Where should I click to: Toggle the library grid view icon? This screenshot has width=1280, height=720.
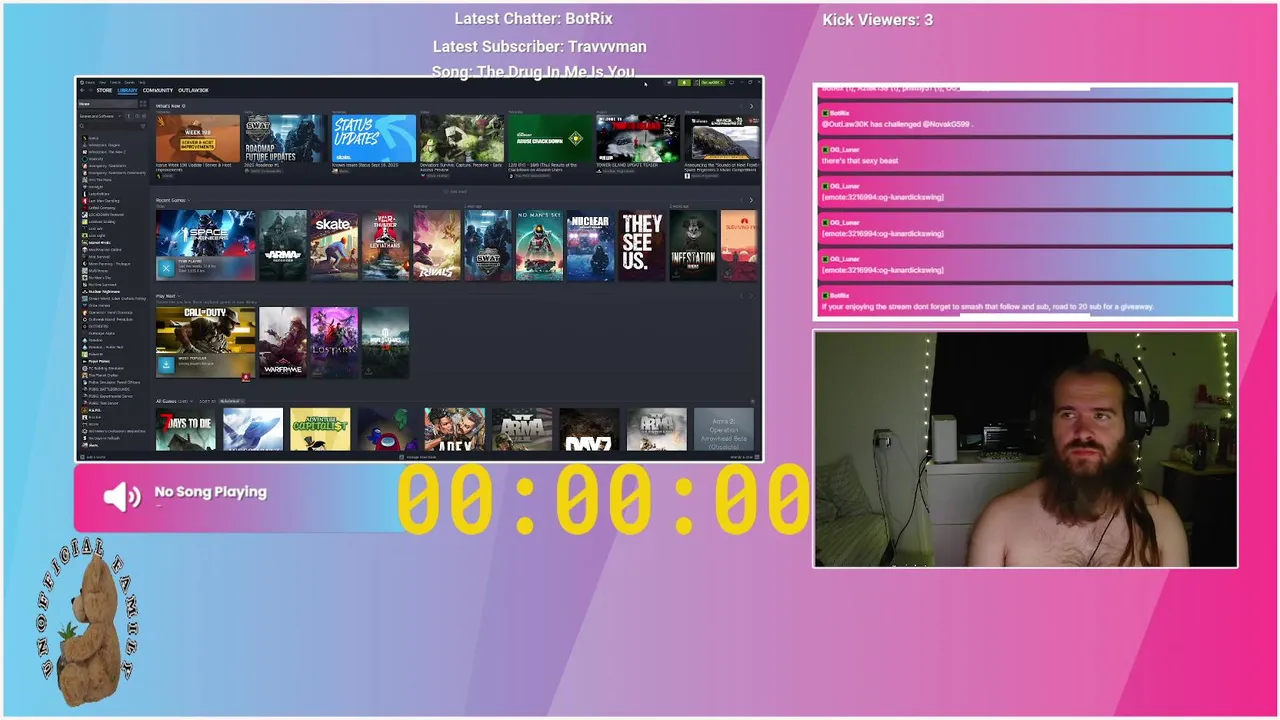click(143, 104)
